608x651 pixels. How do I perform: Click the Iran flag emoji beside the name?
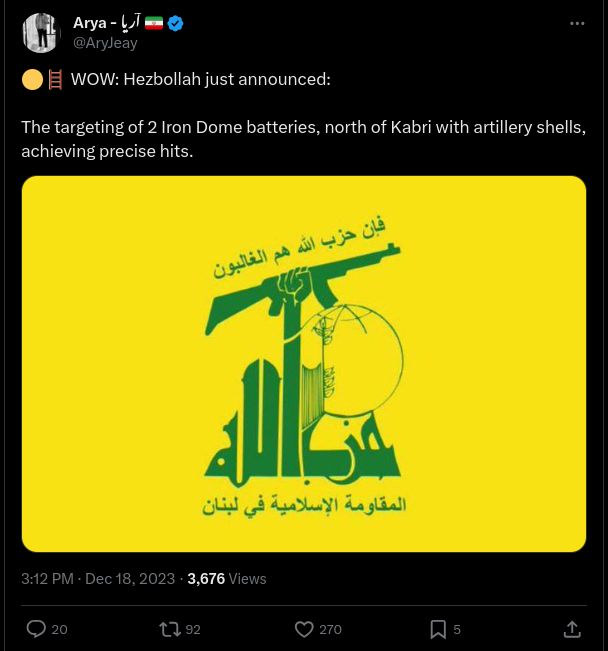tap(153, 23)
